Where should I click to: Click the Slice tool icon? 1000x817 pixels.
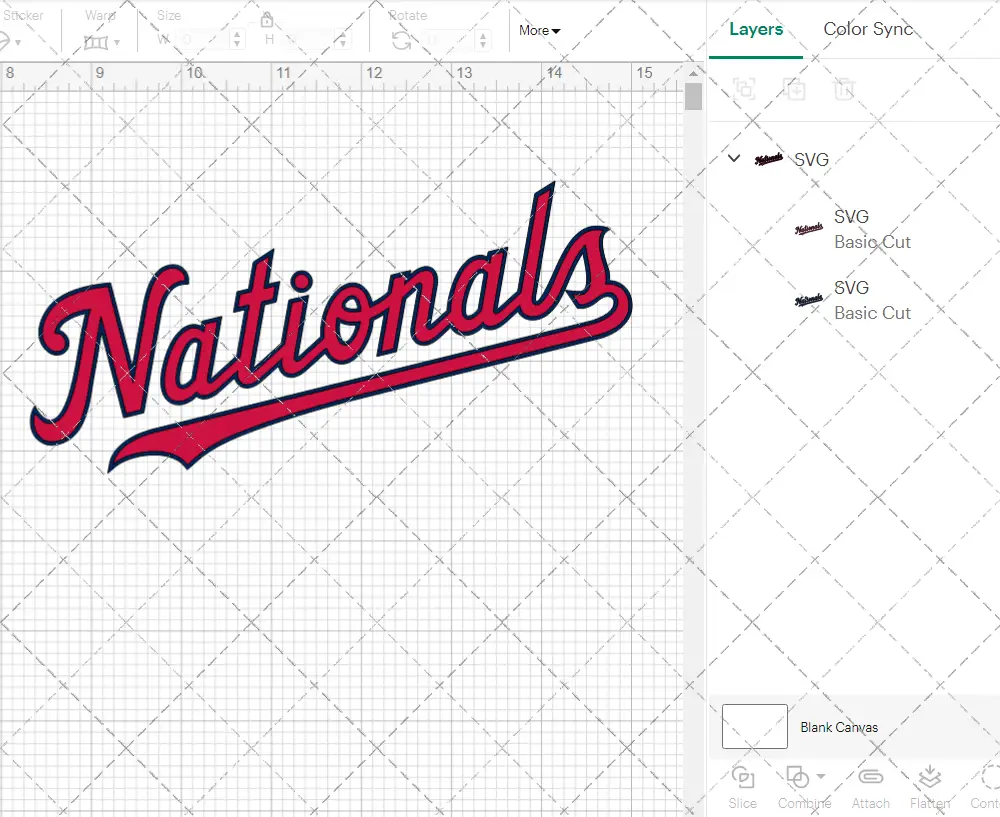click(742, 778)
